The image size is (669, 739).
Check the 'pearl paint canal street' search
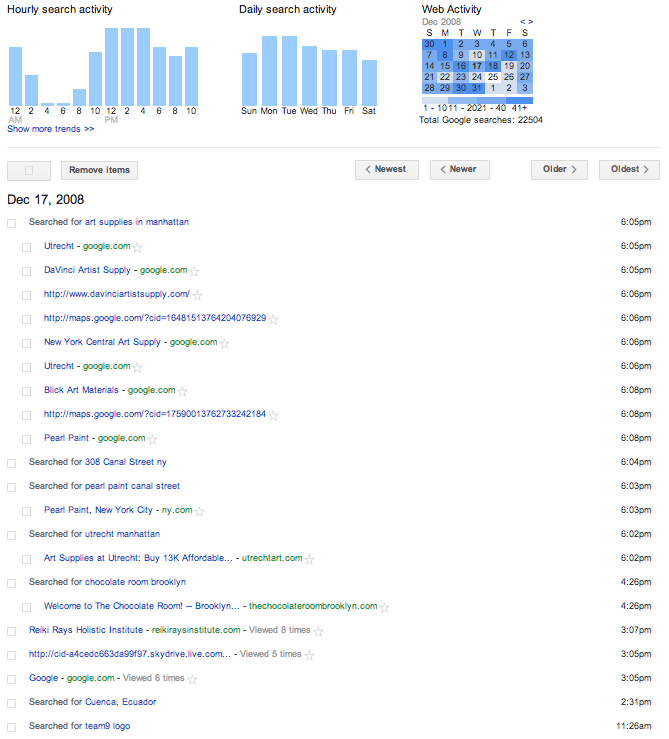[12, 487]
